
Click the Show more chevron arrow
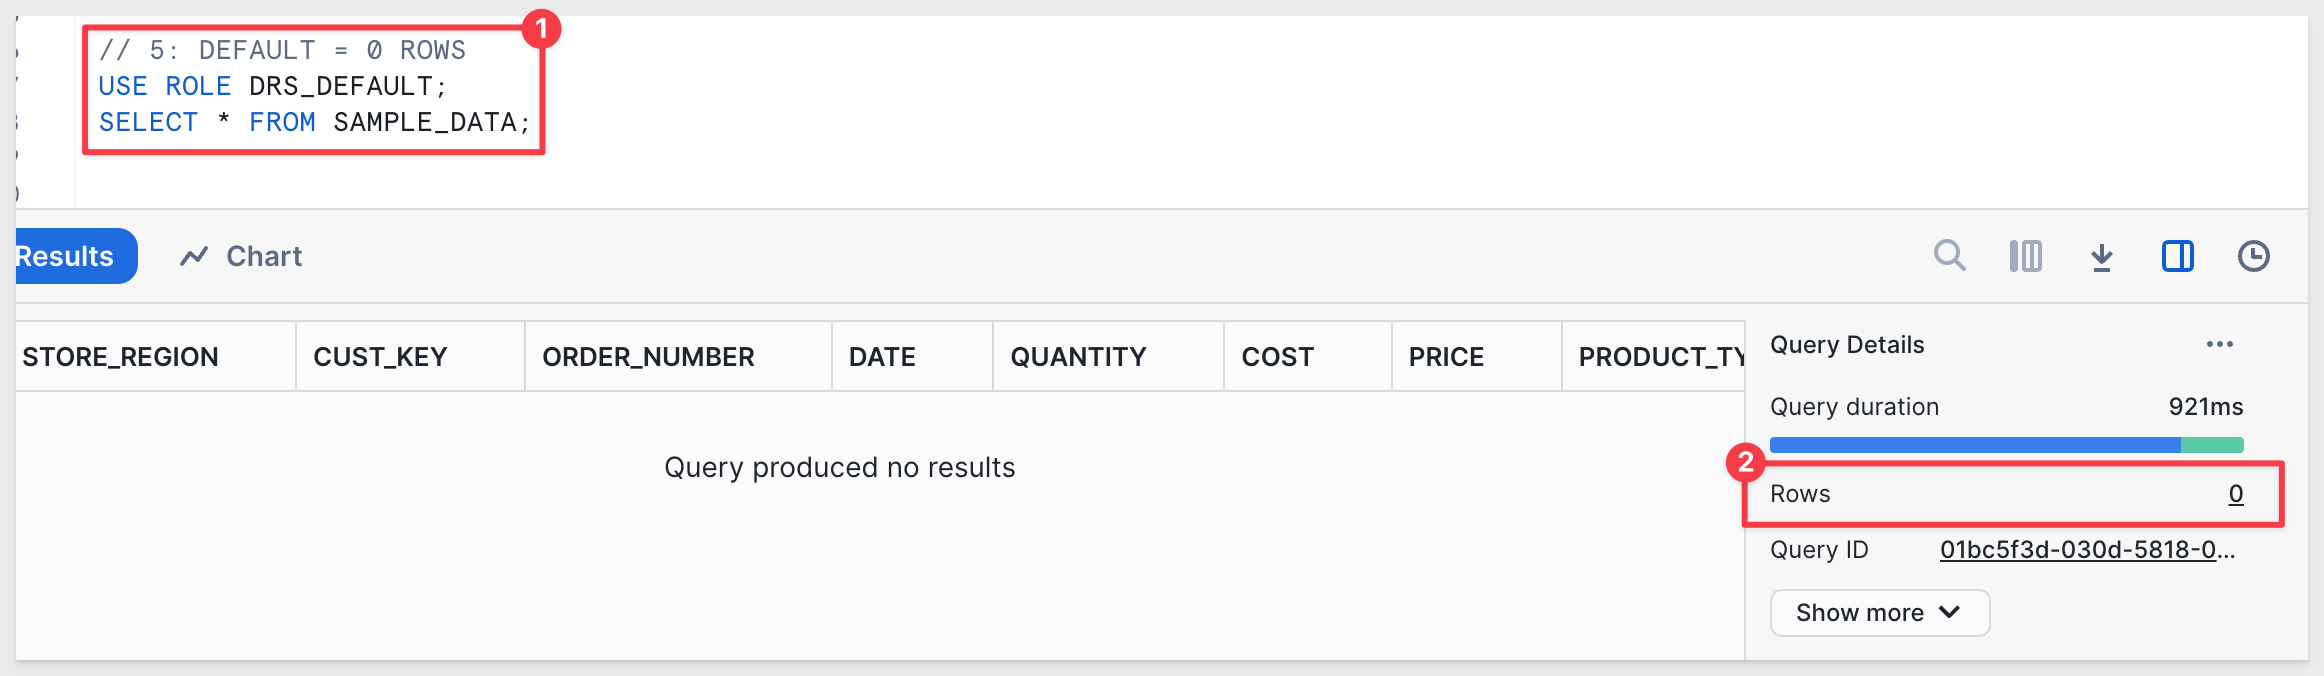point(1949,612)
